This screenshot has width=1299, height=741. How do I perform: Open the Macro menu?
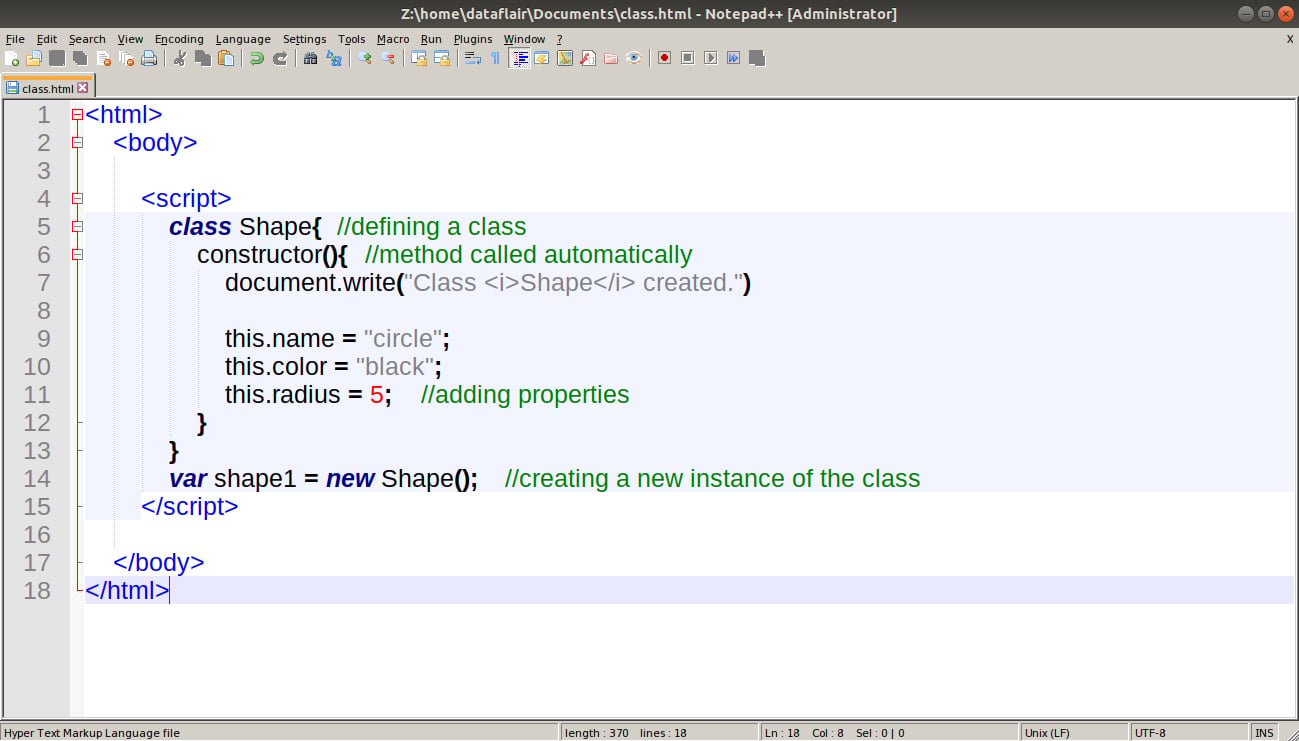(x=393, y=39)
